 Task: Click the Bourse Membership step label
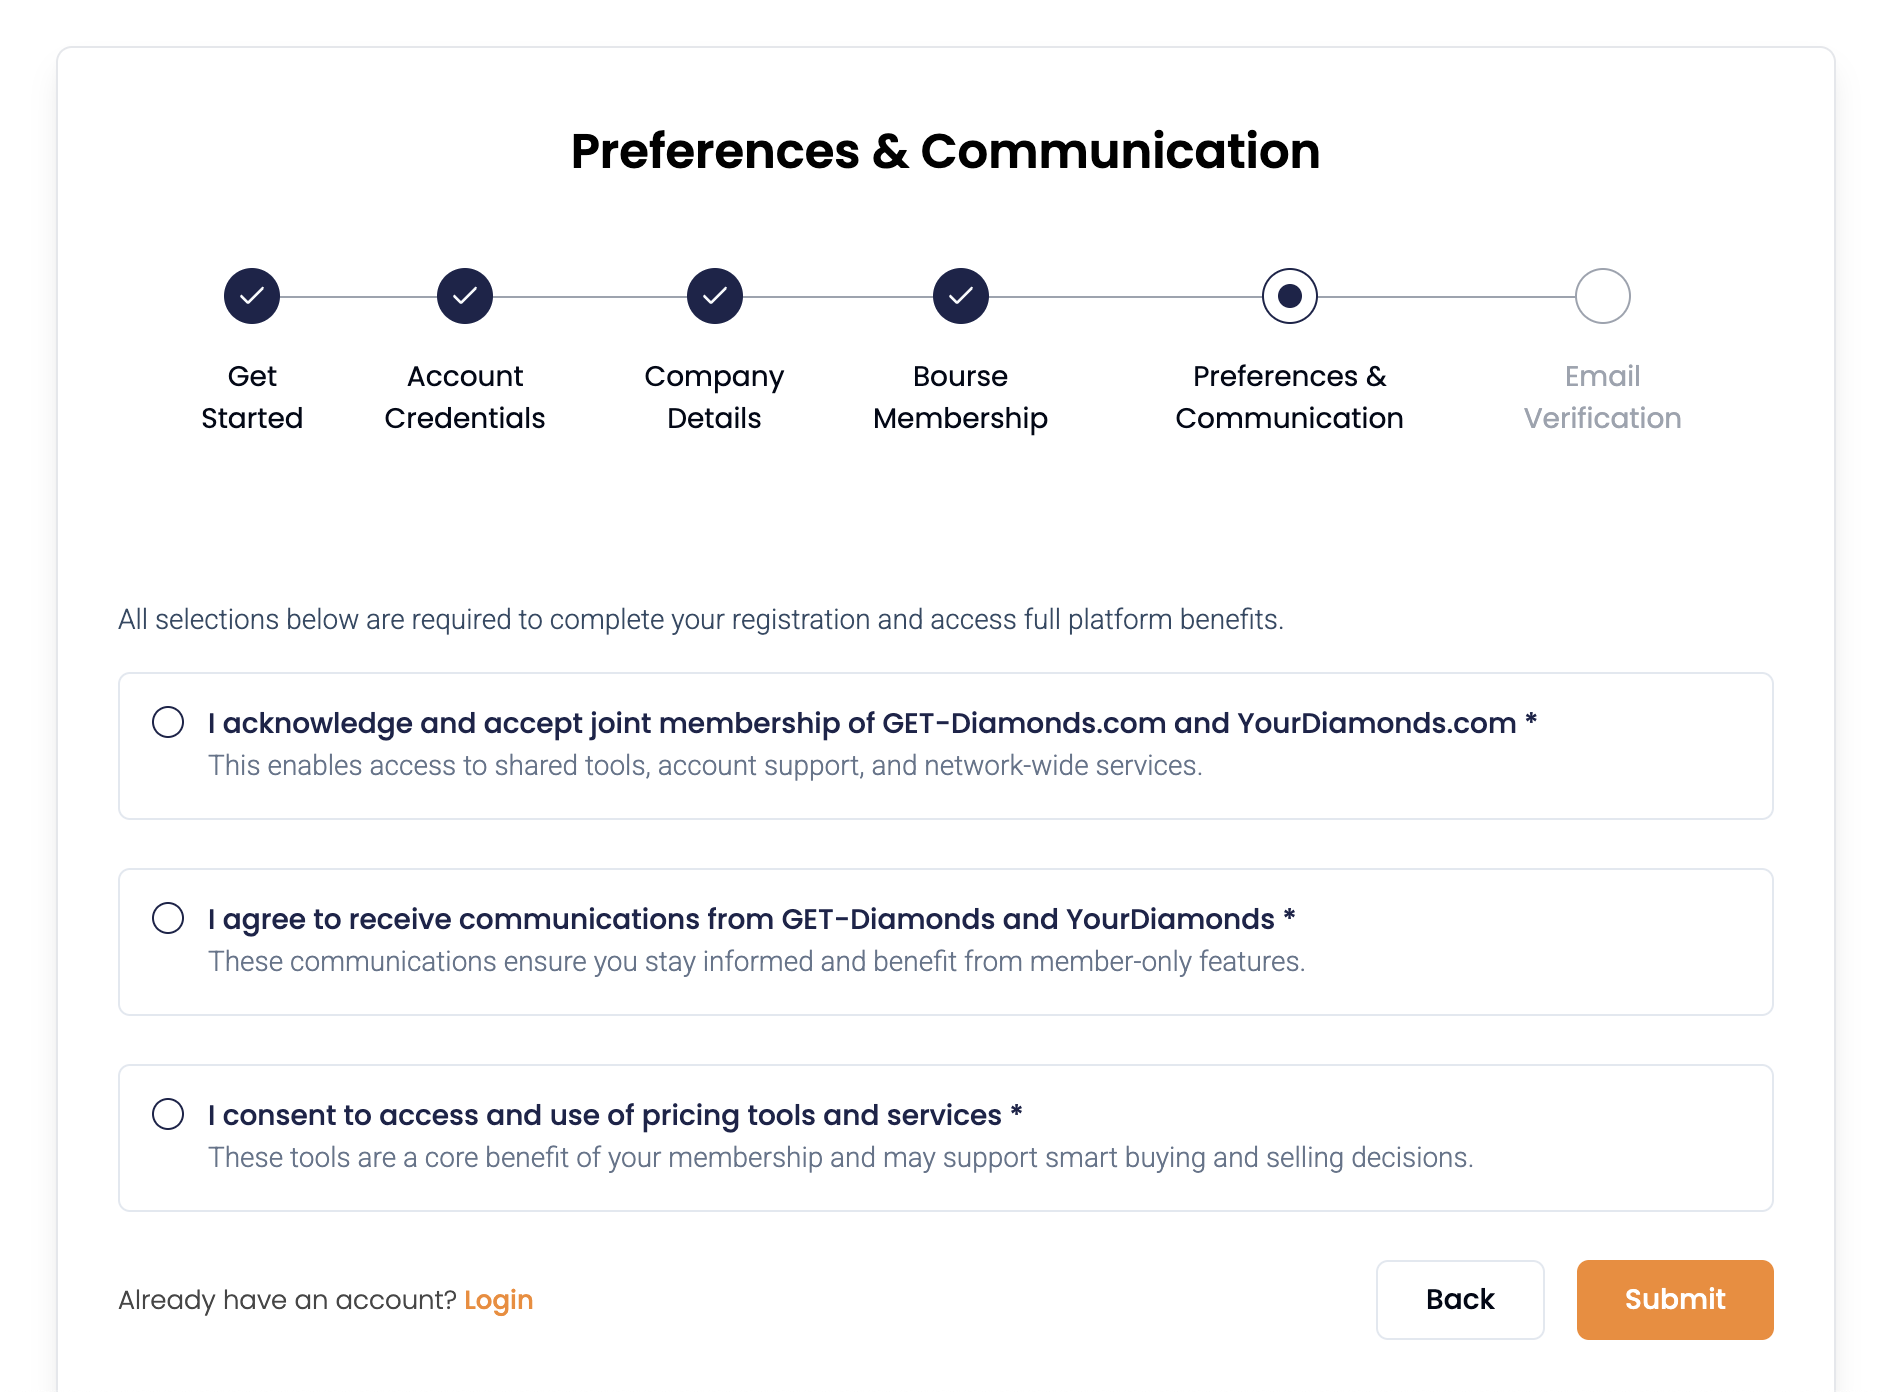click(960, 397)
